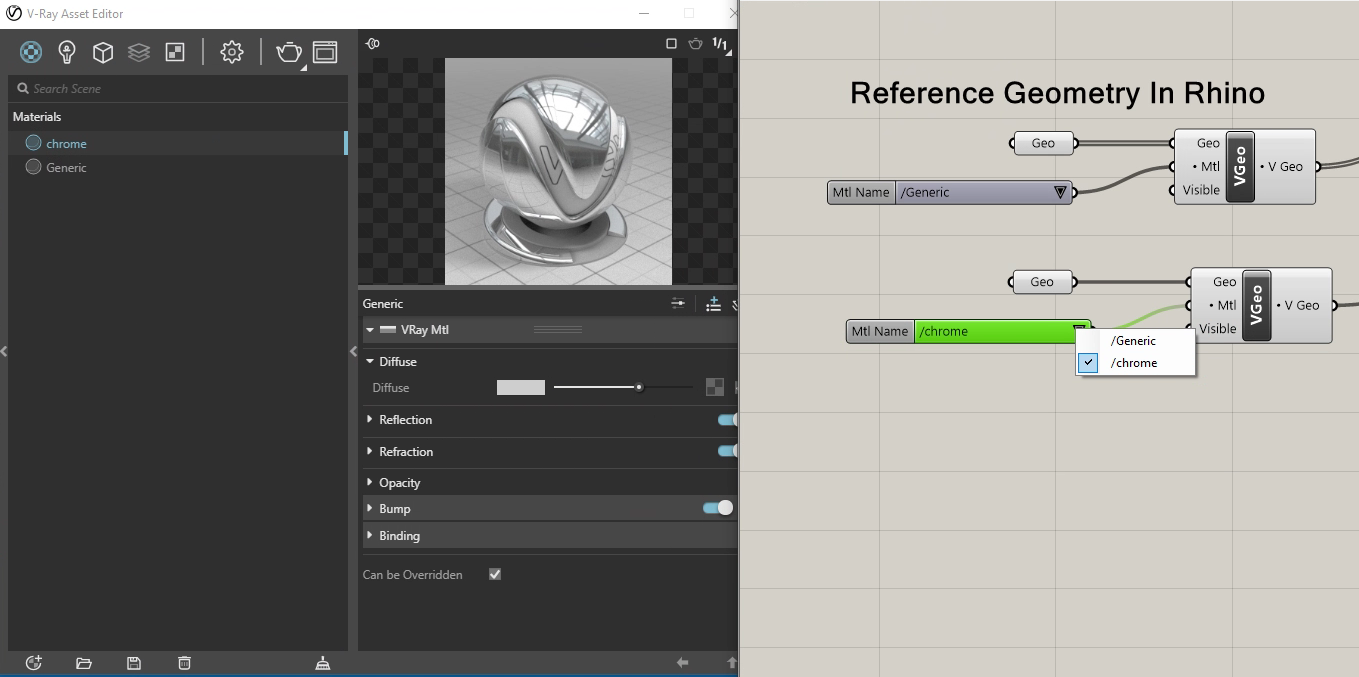Open the Geometry category cube icon
Image resolution: width=1359 pixels, height=677 pixels.
103,52
